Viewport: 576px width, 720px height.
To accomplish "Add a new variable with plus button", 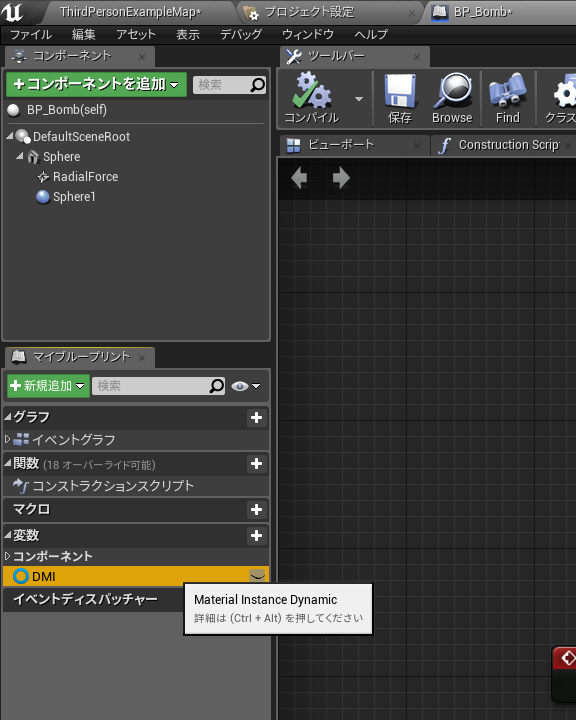I will [x=256, y=535].
